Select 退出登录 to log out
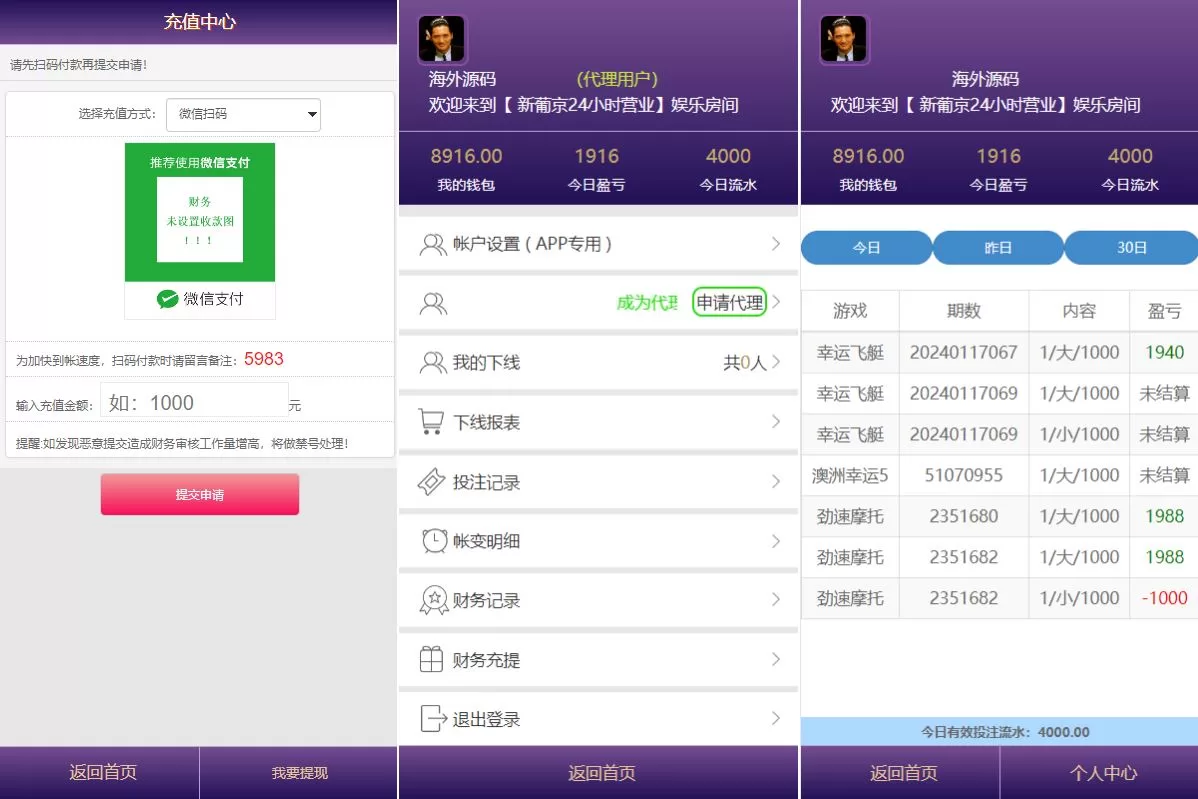 click(x=598, y=719)
